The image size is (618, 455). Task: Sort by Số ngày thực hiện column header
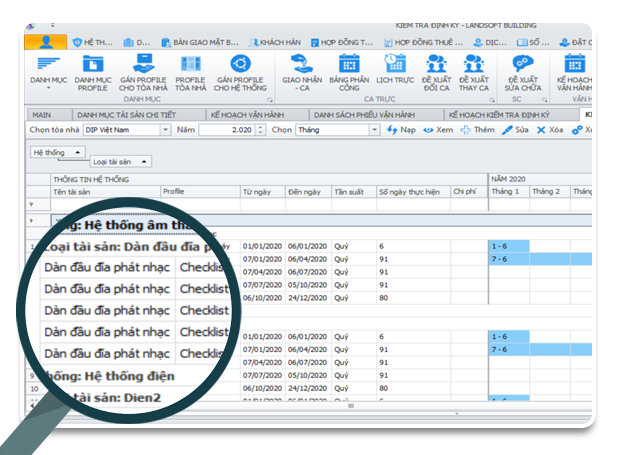(x=413, y=192)
